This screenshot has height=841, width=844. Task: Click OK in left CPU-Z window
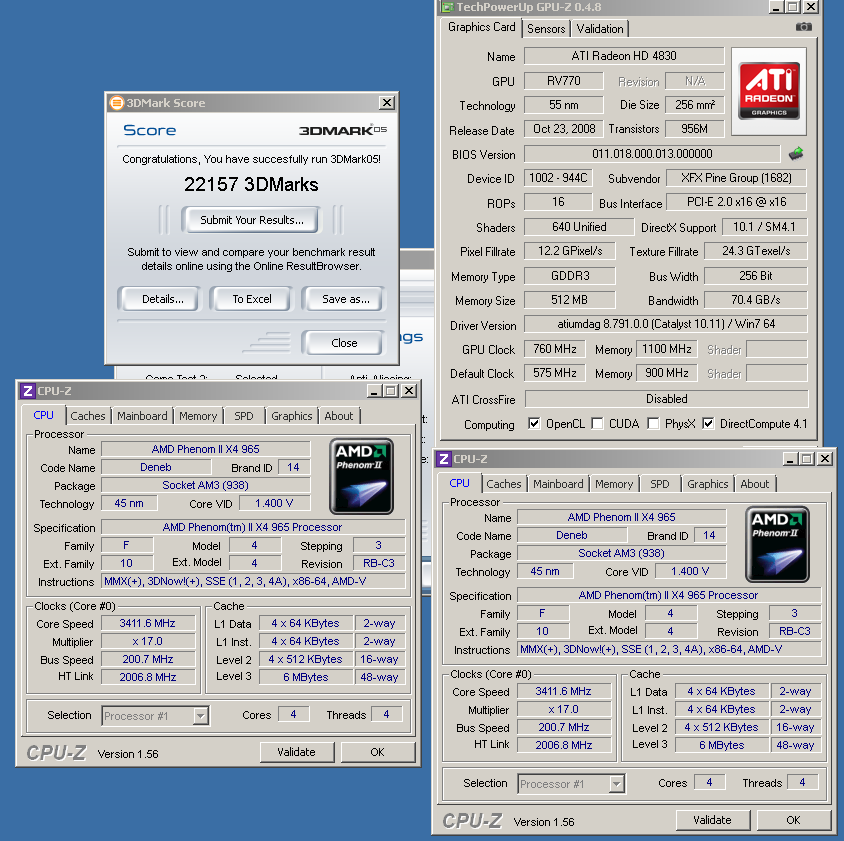pos(377,752)
